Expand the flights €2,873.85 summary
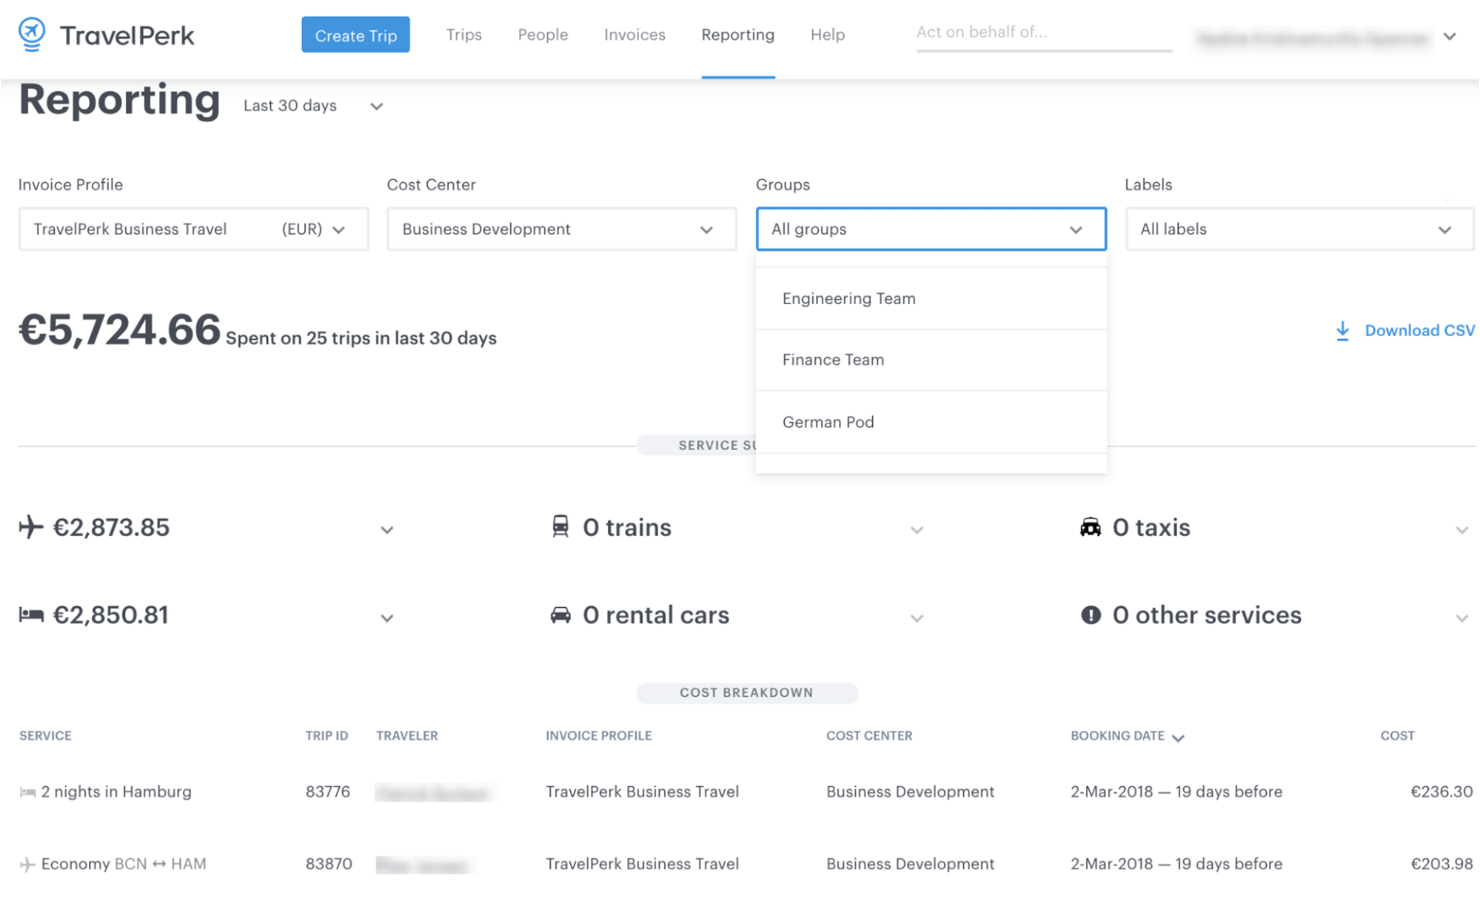 [387, 530]
